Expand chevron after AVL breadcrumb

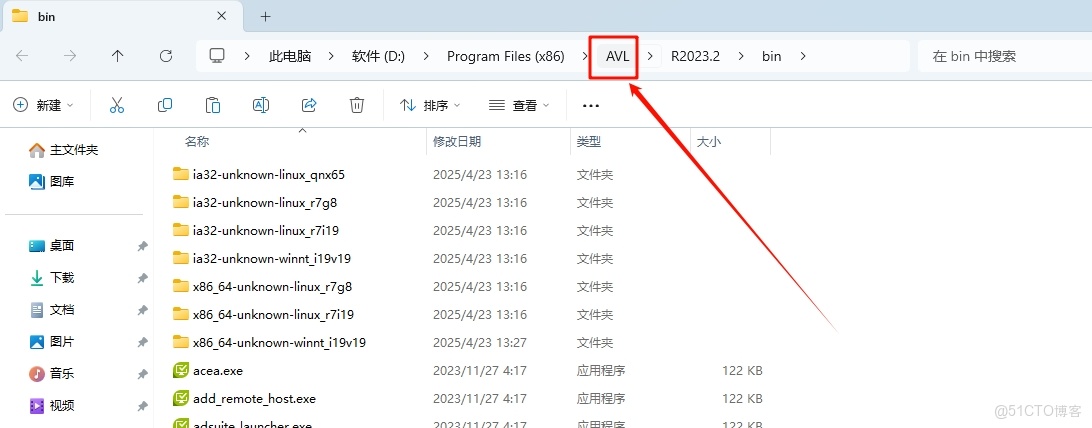(650, 56)
